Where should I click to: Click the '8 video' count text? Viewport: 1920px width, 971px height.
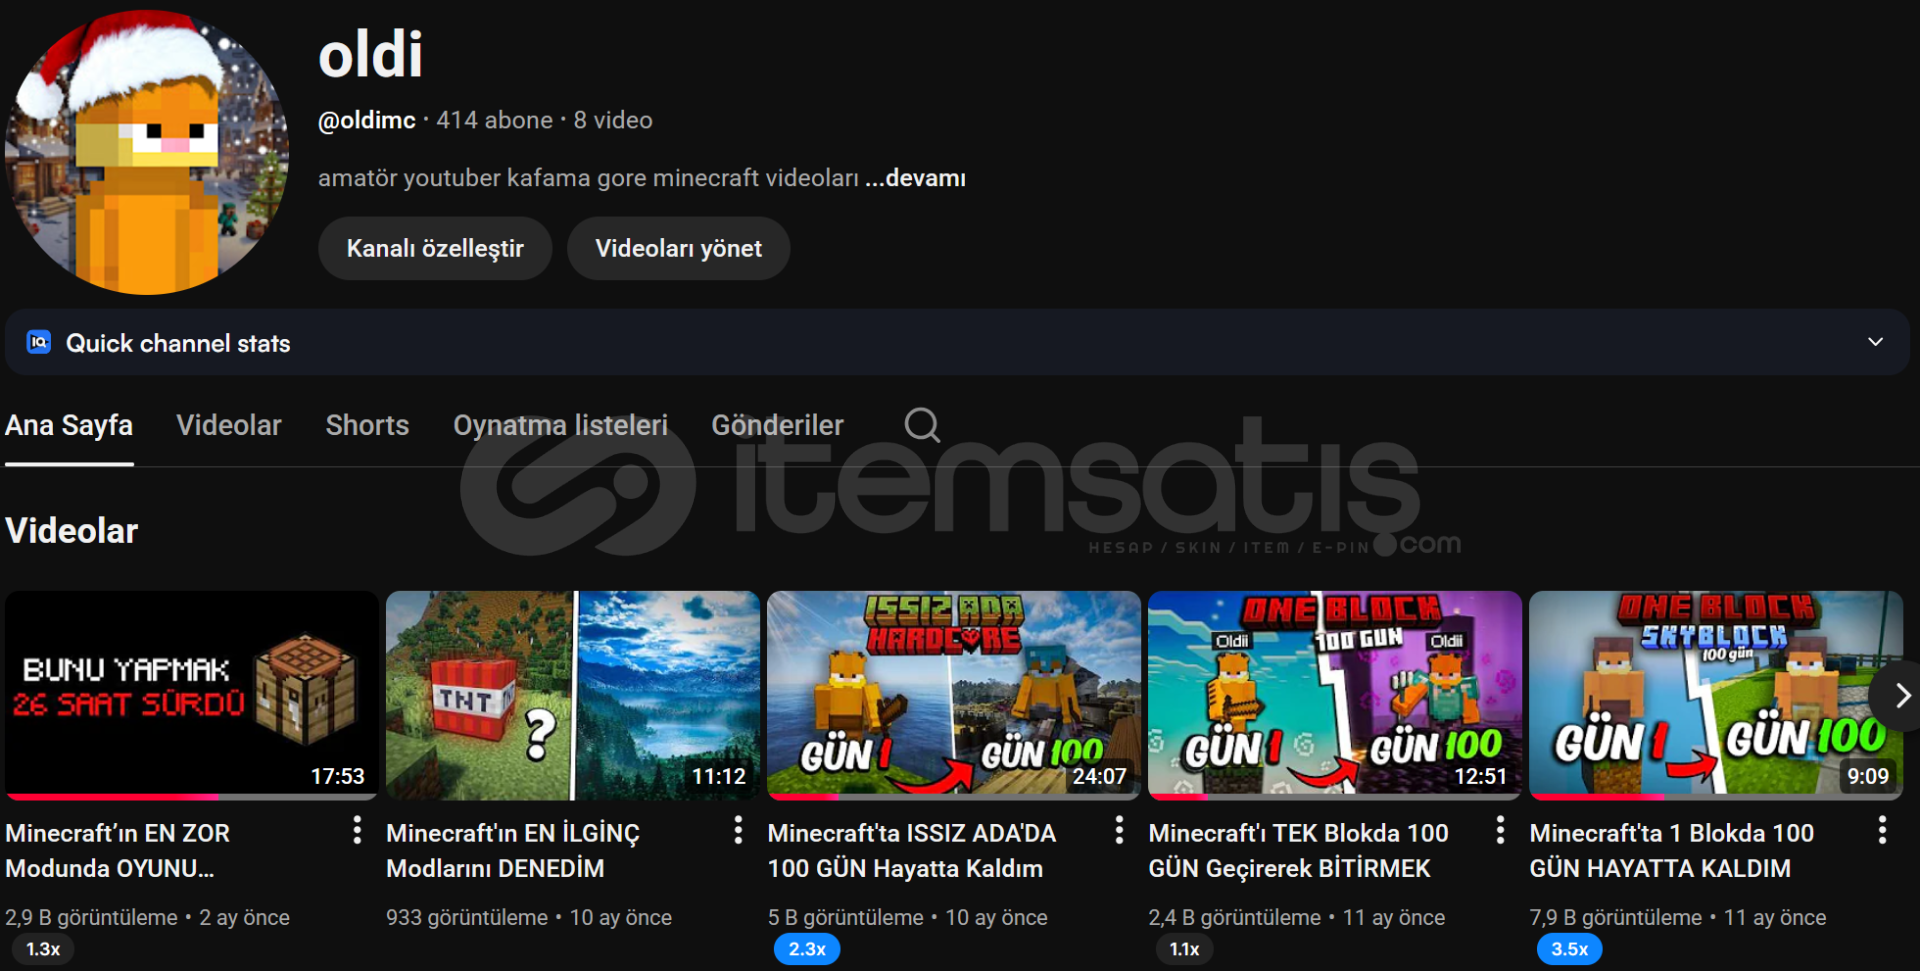(613, 120)
